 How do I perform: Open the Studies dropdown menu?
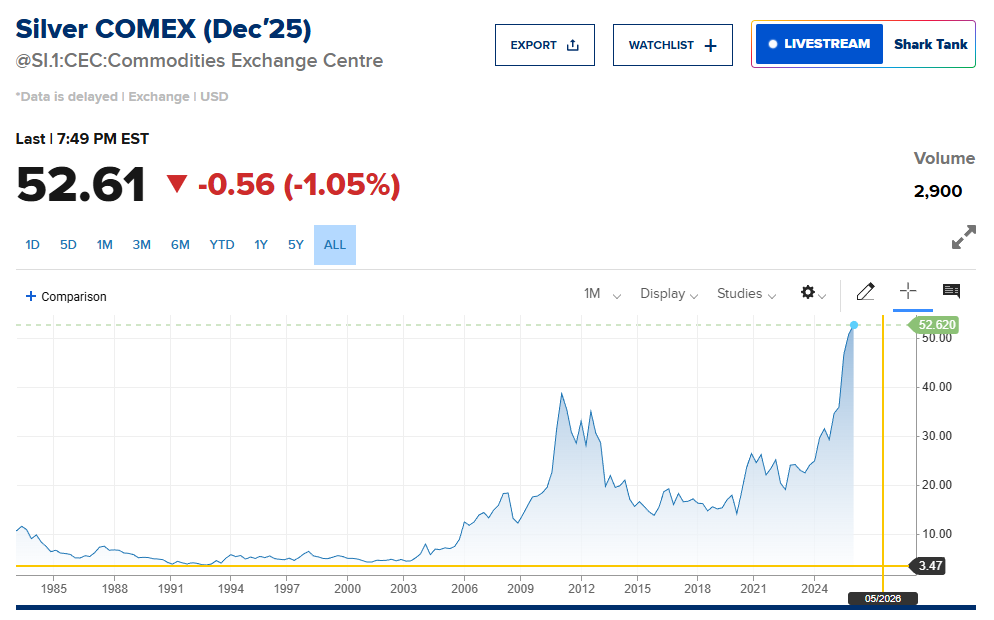click(x=746, y=294)
